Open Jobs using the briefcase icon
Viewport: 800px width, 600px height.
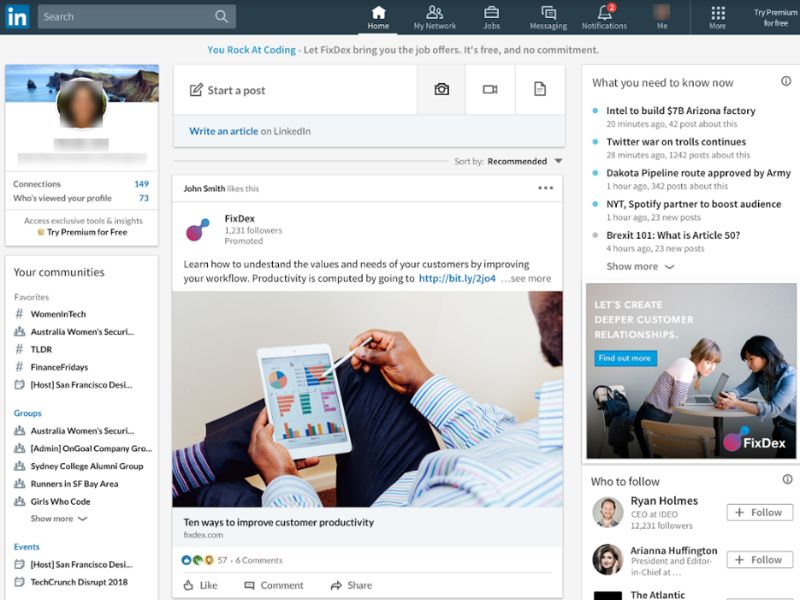[491, 13]
